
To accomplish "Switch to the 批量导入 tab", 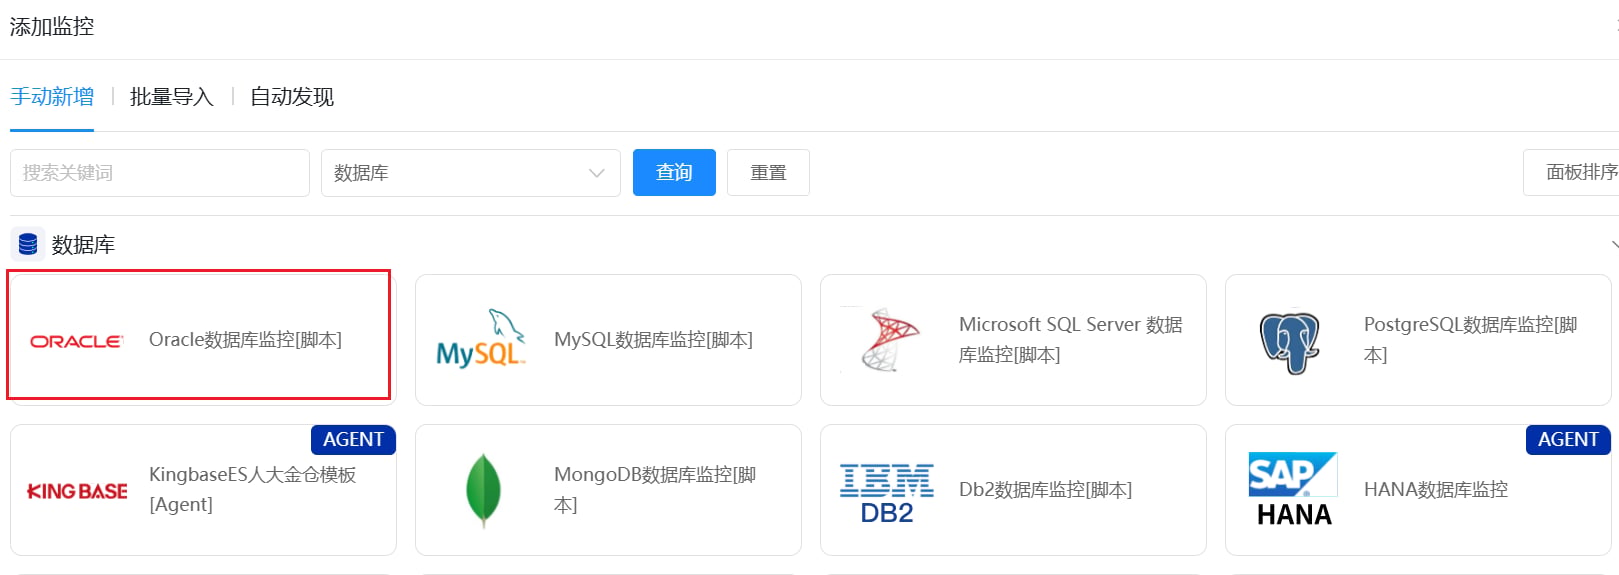I will pos(172,97).
